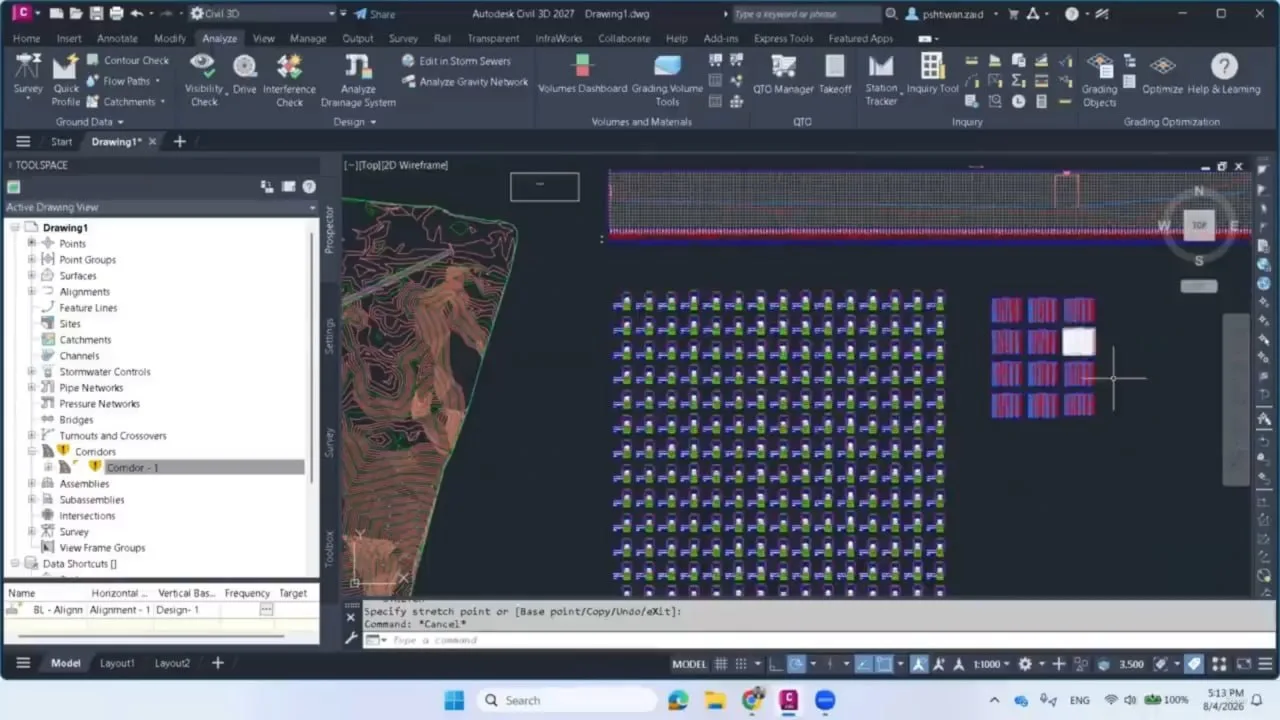Click the Civil 3D icon in the taskbar

click(789, 700)
